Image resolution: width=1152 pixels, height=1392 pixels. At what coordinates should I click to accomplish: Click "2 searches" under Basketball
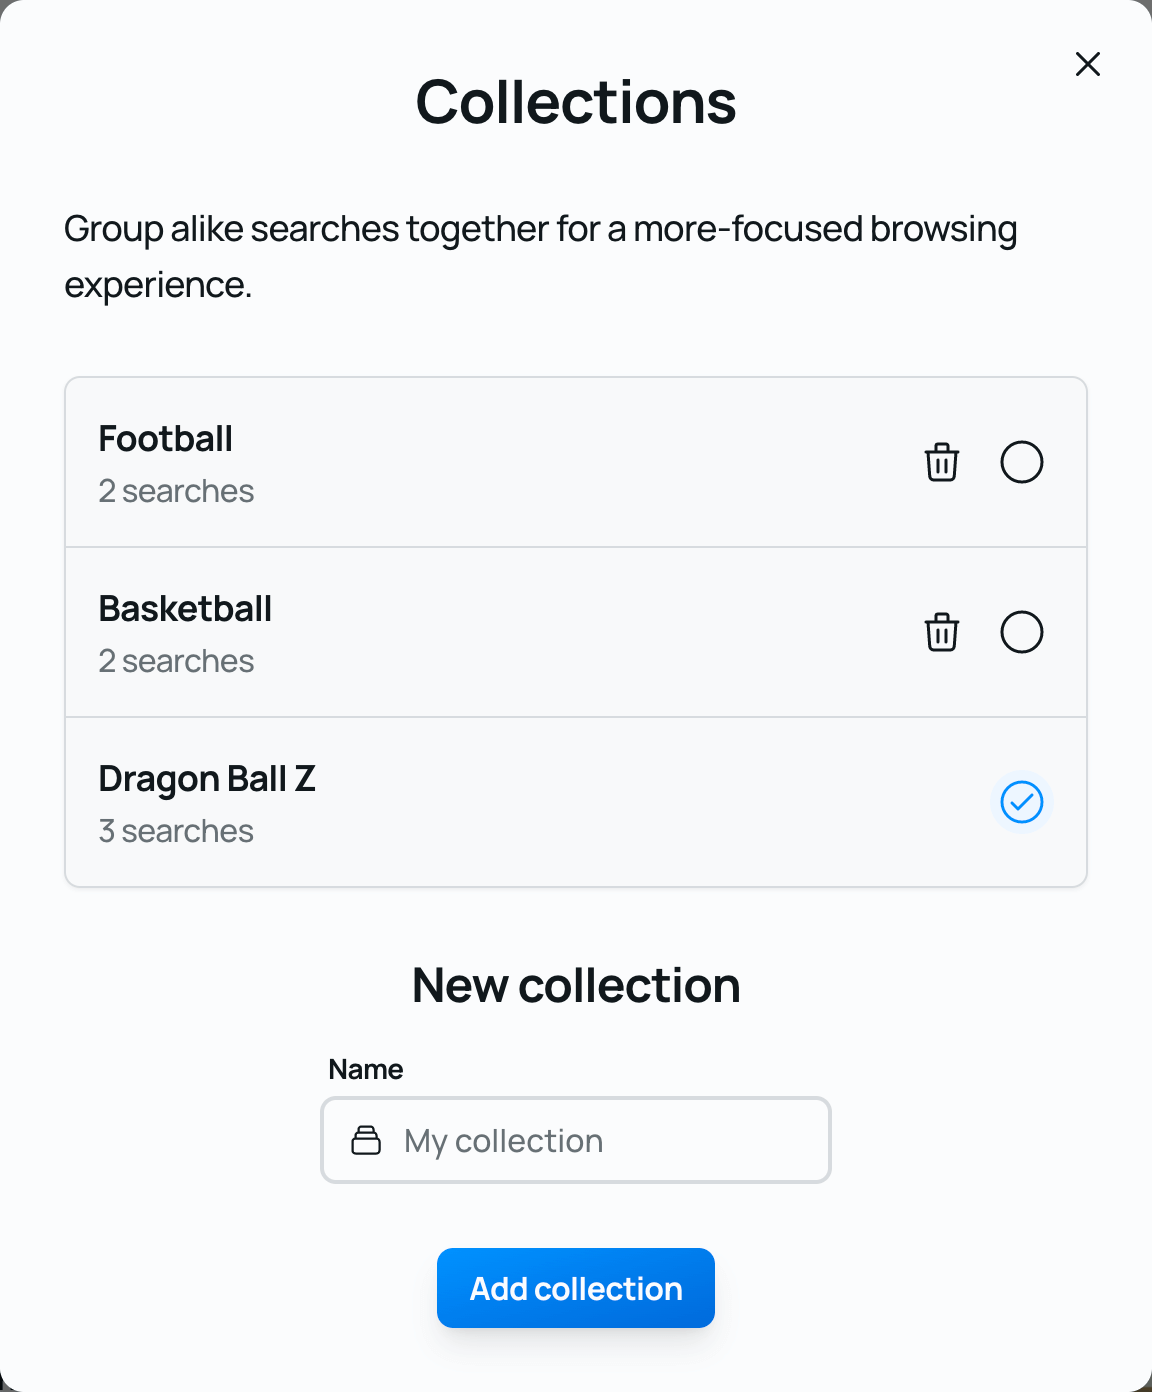pyautogui.click(x=176, y=661)
